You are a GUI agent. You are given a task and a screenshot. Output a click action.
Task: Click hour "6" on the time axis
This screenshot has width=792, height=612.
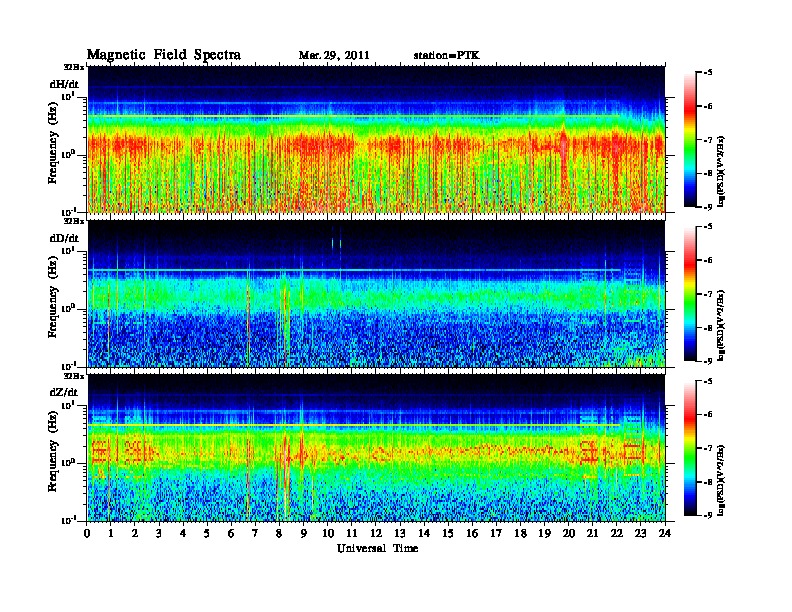(231, 533)
